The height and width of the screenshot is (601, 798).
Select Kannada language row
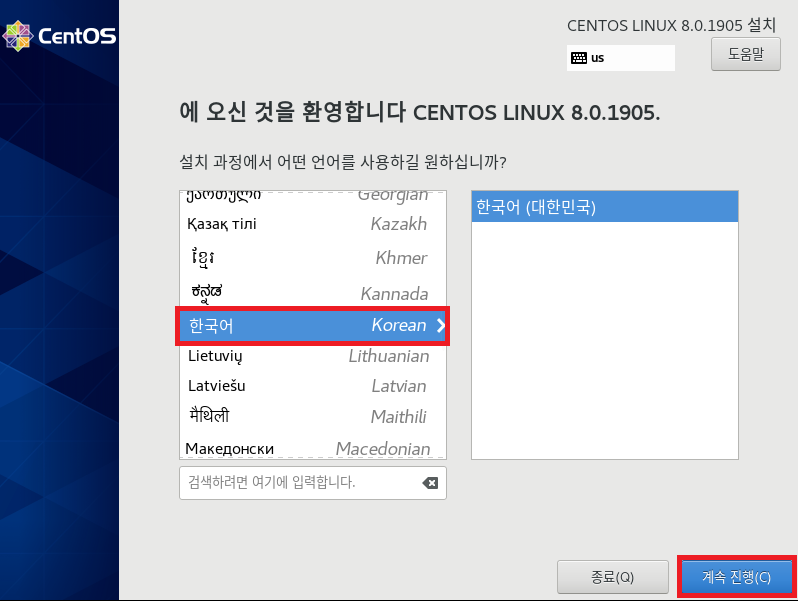[312, 293]
